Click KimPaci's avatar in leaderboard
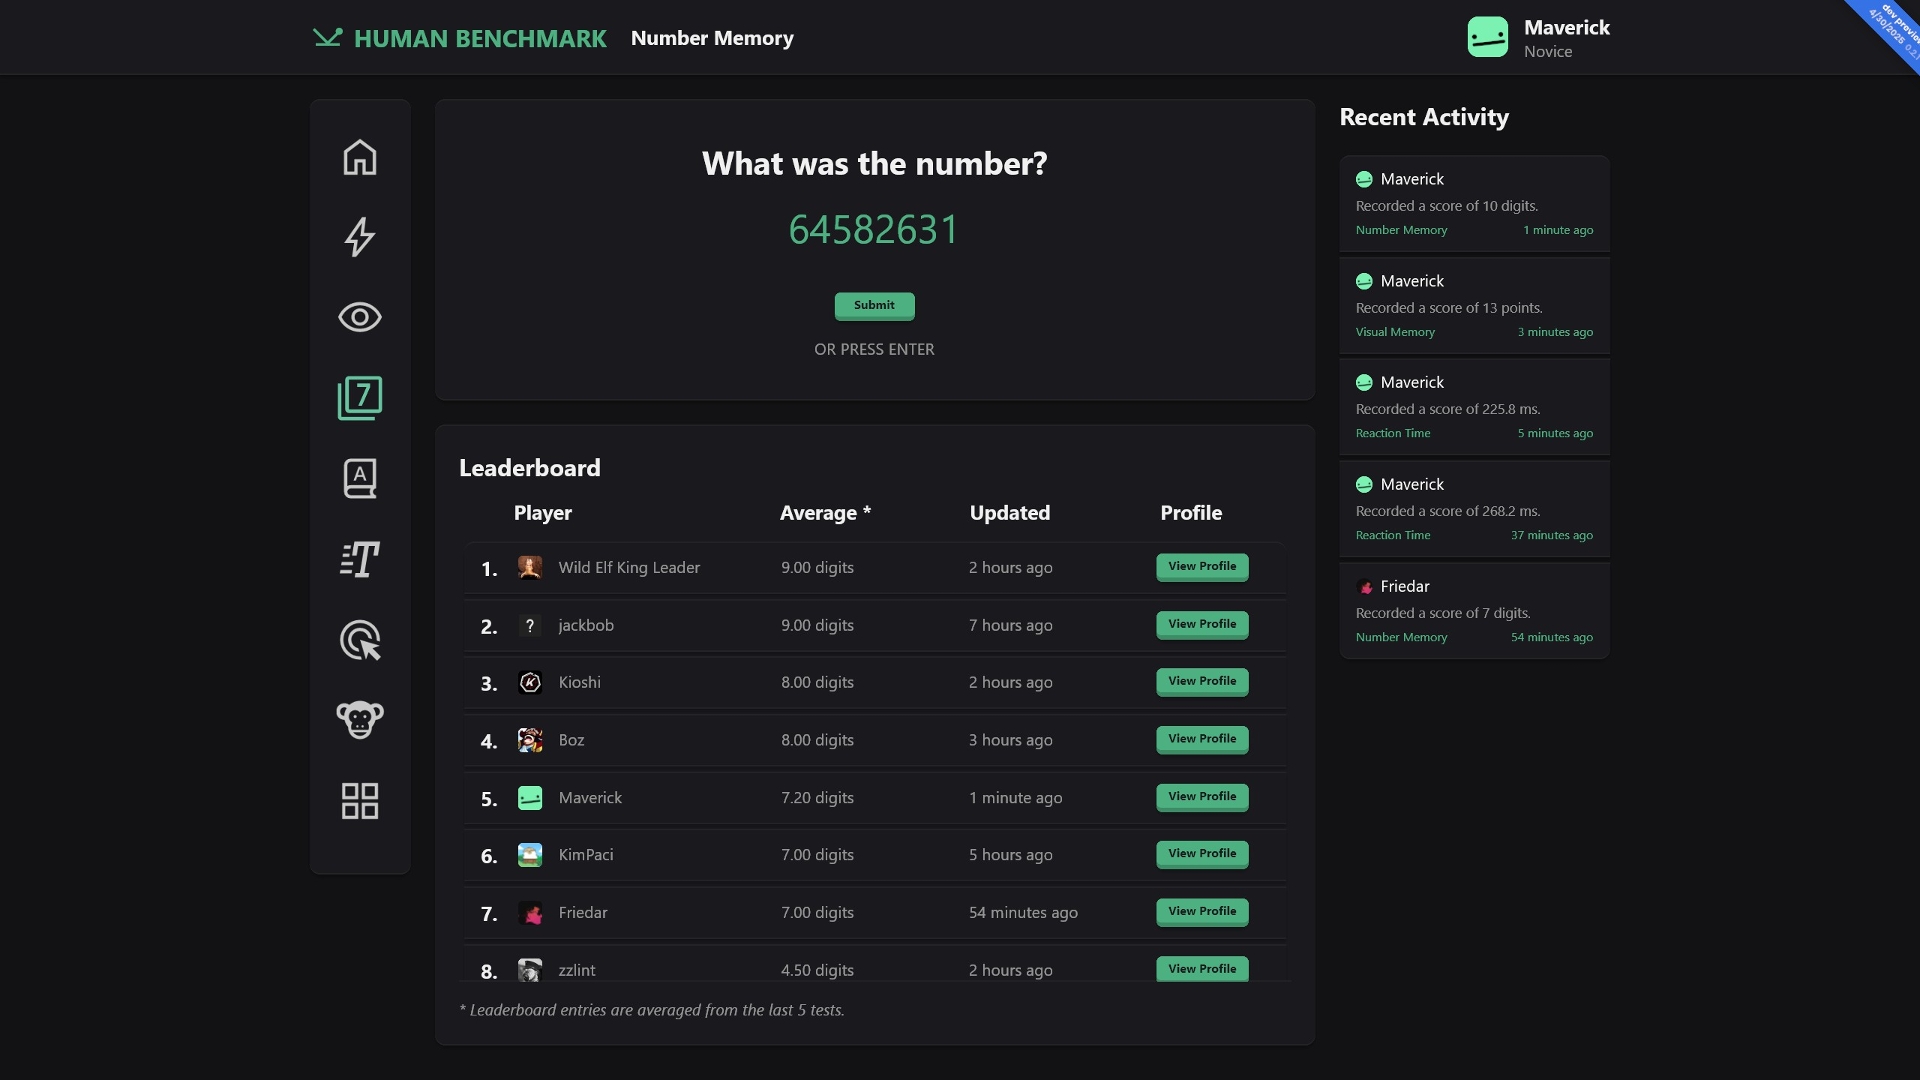1920x1080 pixels. point(530,855)
